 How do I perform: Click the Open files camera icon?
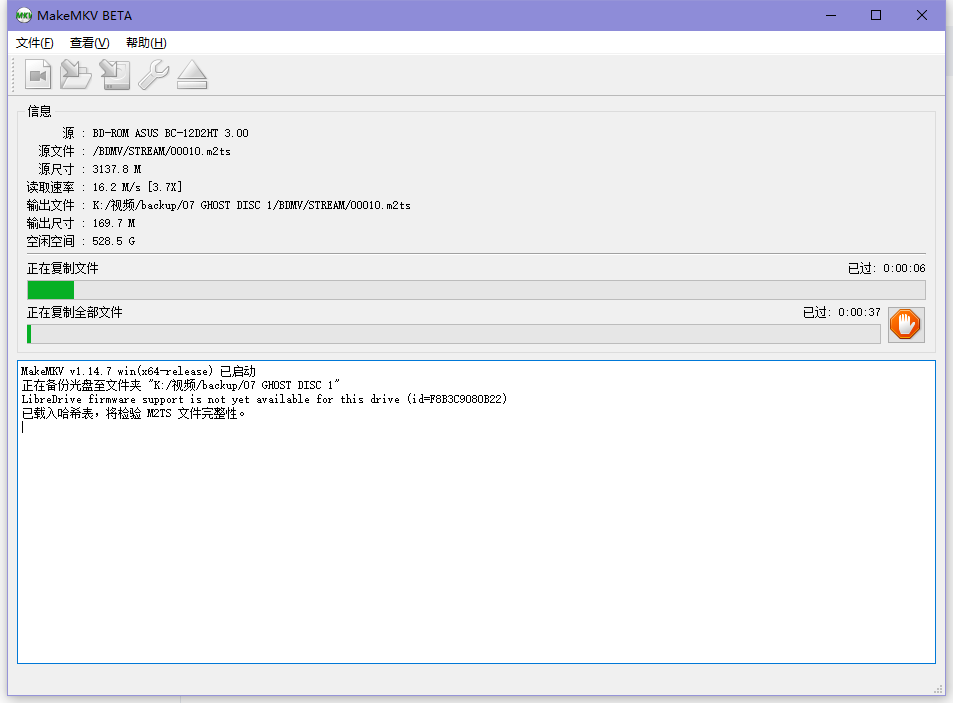[x=38, y=75]
